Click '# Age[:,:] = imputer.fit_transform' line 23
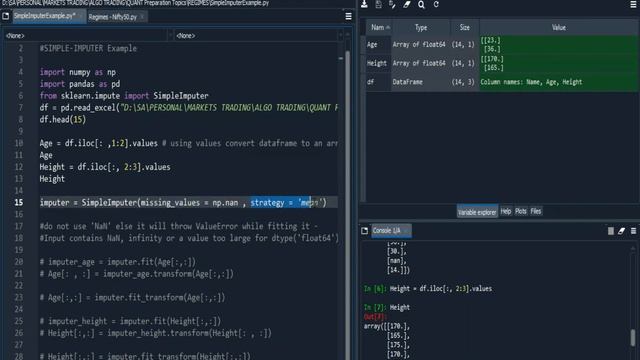 132,298
